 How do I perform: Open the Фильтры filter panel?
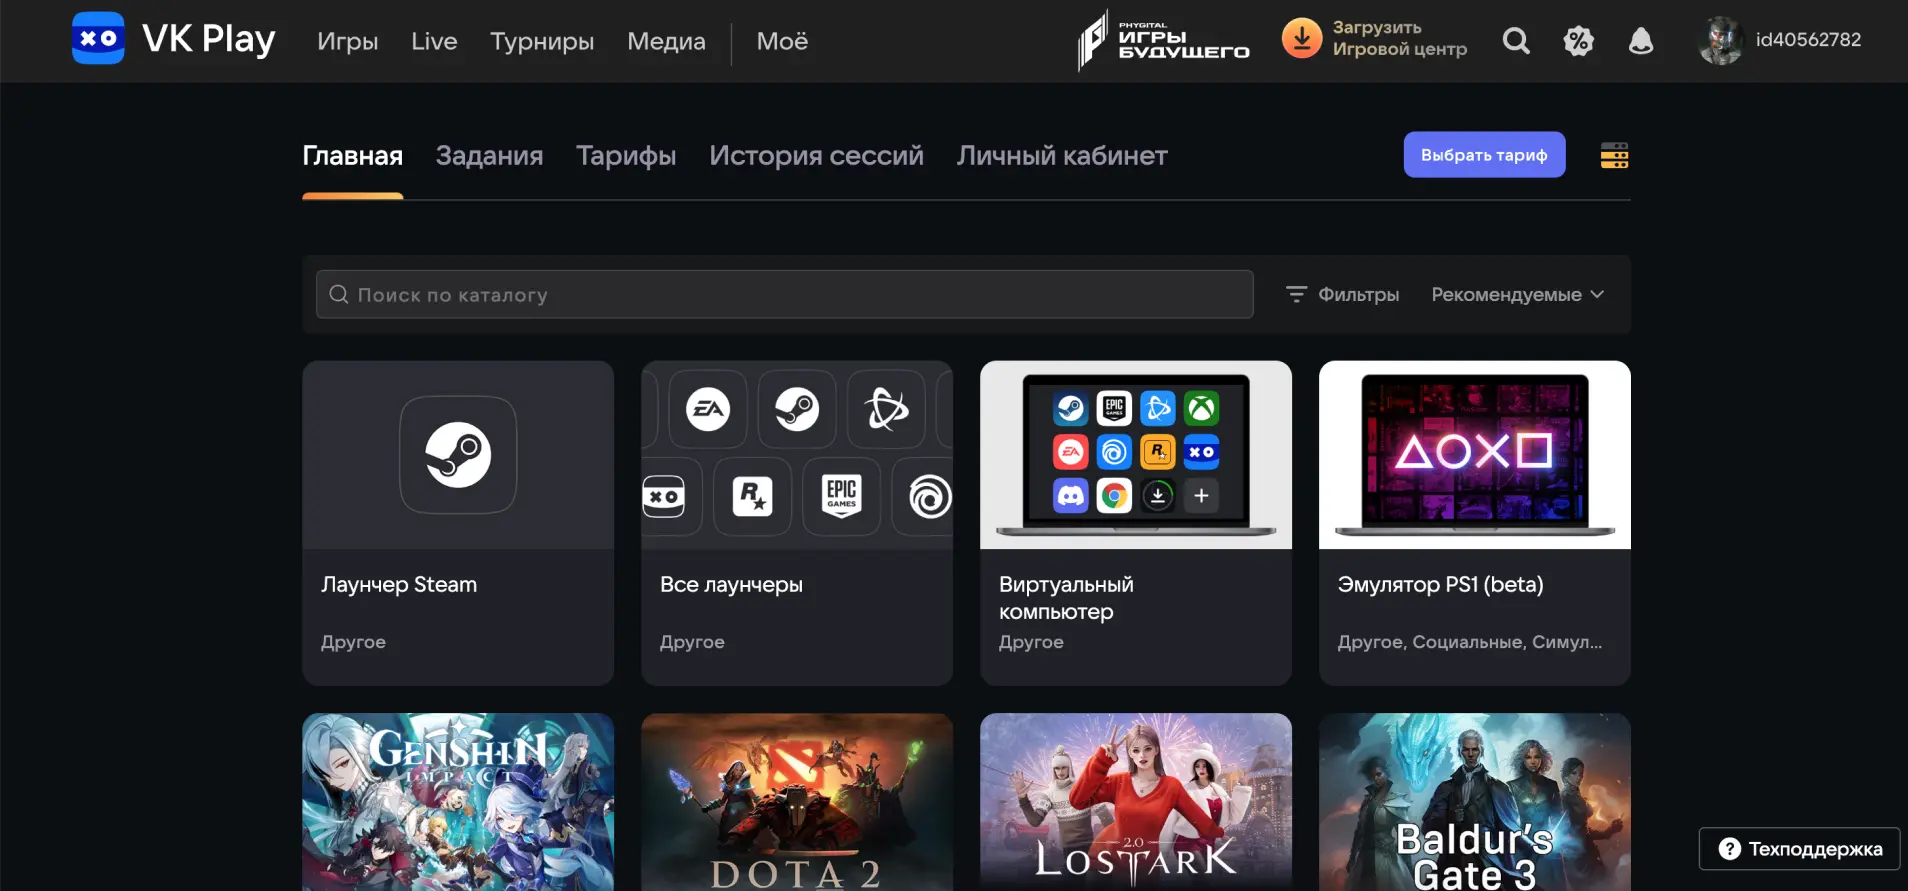tap(1342, 295)
